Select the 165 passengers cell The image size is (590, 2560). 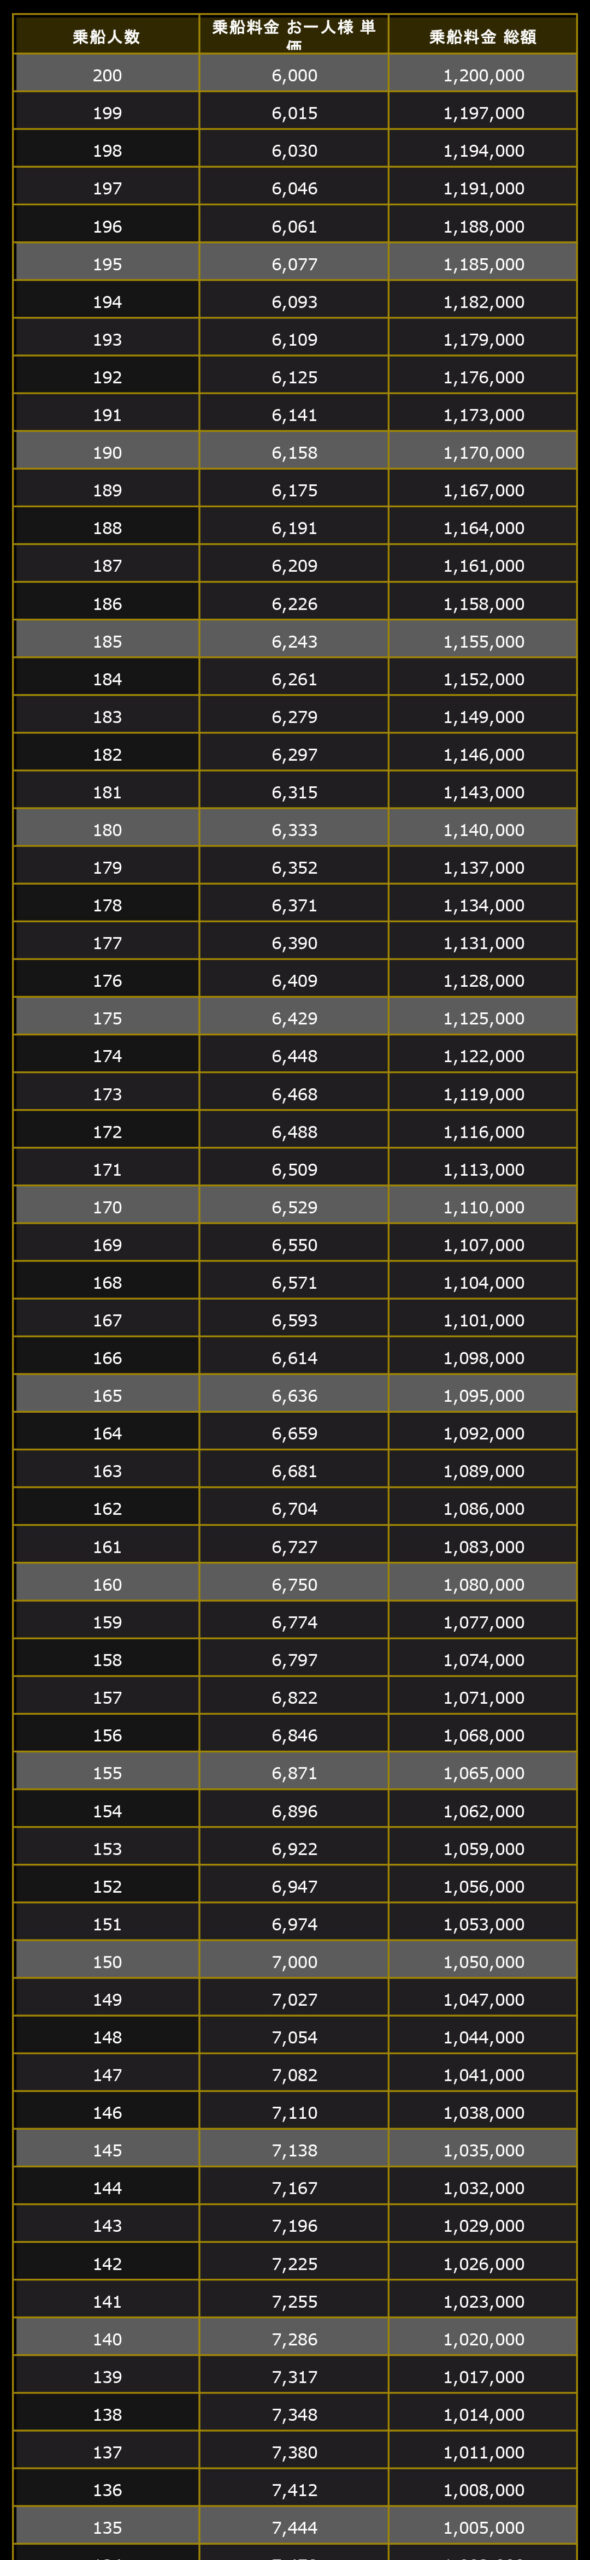coord(106,1395)
